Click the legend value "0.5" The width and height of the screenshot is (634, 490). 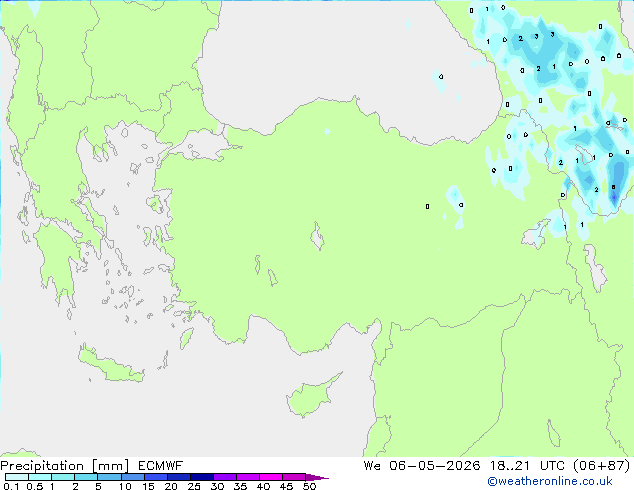(x=34, y=486)
